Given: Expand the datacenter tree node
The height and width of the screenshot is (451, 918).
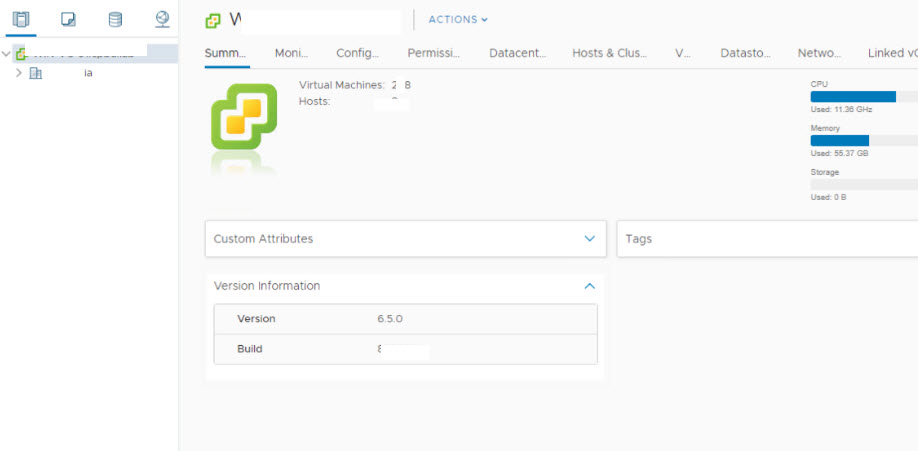Looking at the screenshot, I should pos(19,73).
